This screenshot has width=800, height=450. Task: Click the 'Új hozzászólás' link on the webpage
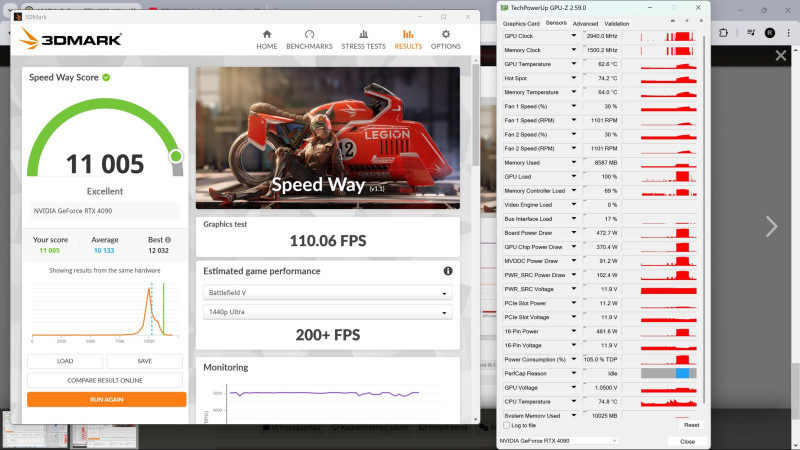coord(292,428)
